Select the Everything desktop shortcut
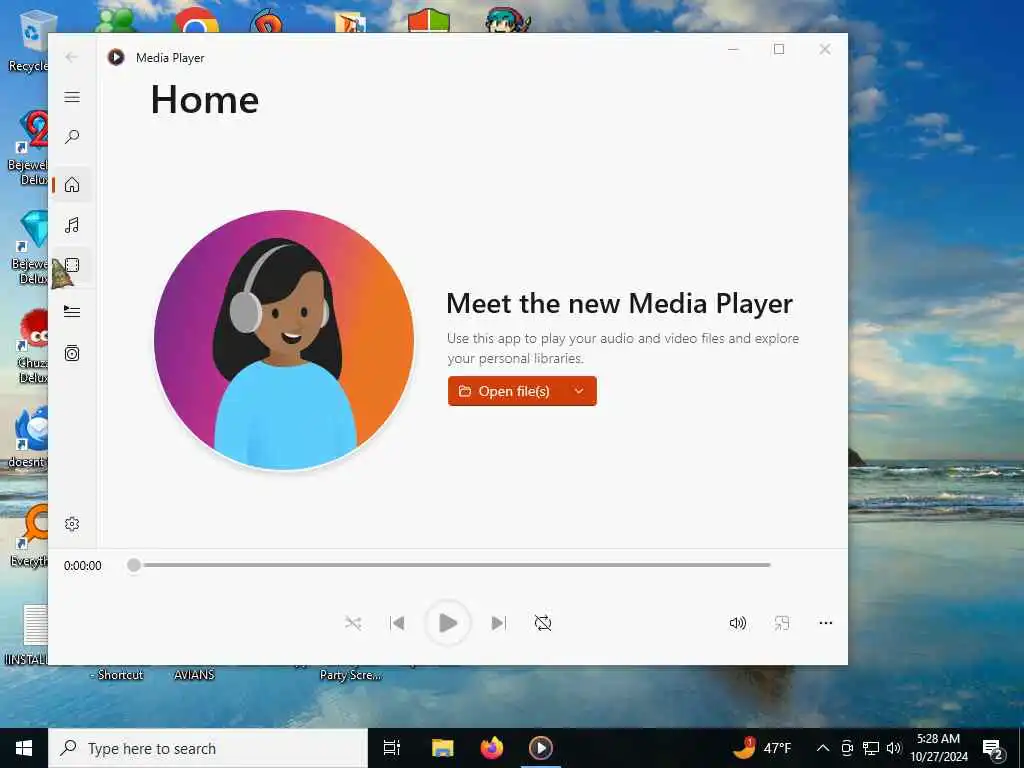1024x768 pixels. tap(29, 536)
